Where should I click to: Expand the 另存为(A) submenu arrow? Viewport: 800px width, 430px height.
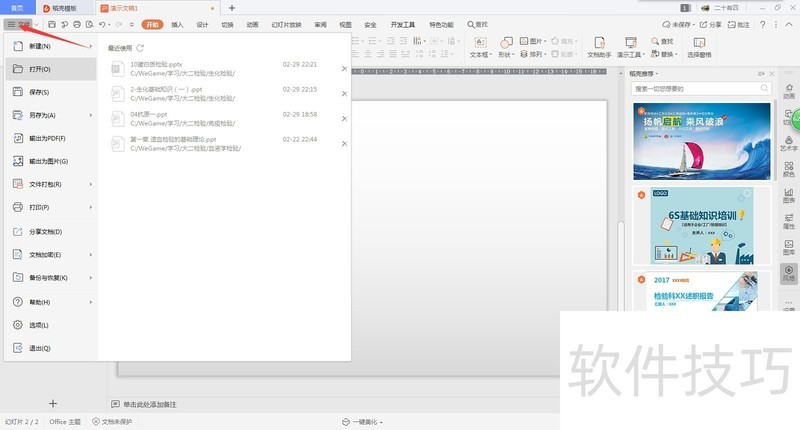click(x=91, y=115)
